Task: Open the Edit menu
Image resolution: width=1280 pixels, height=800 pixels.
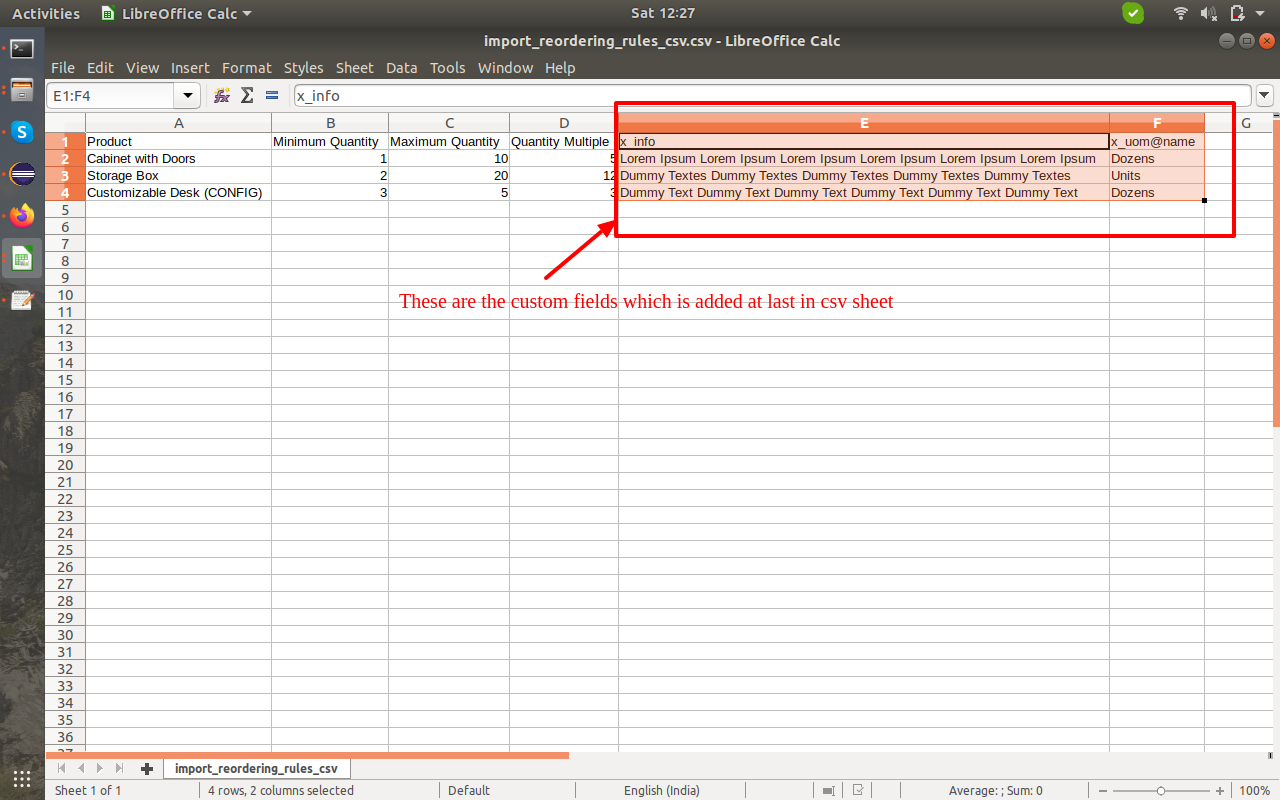Action: tap(100, 68)
